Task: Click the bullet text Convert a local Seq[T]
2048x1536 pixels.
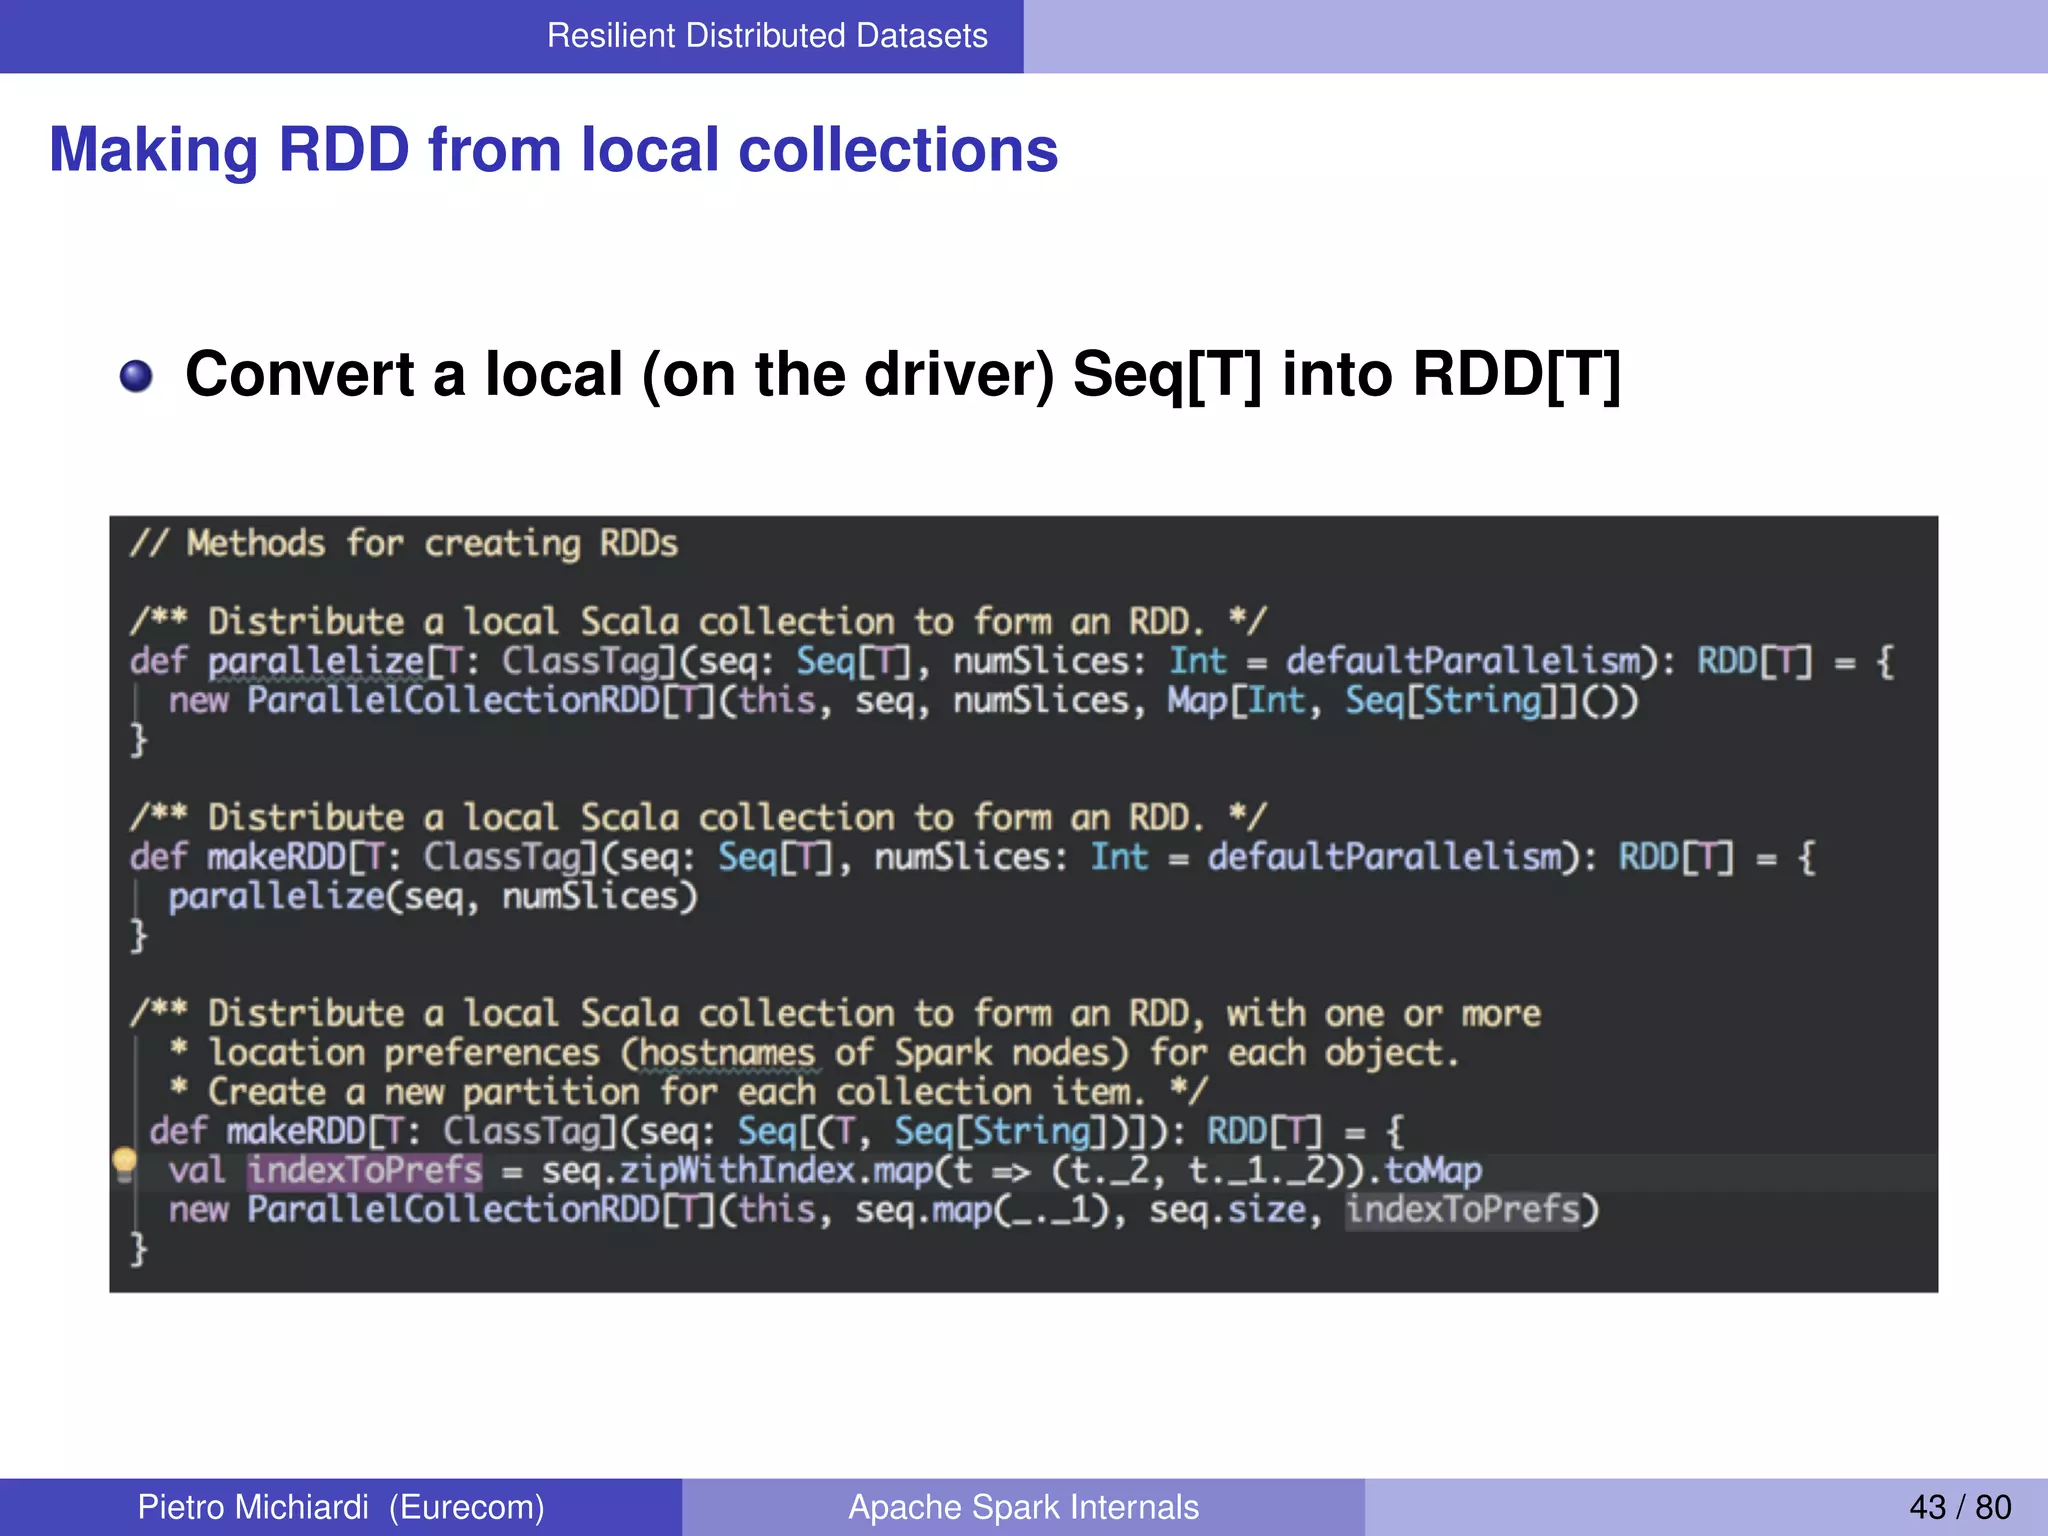Action: coord(902,375)
